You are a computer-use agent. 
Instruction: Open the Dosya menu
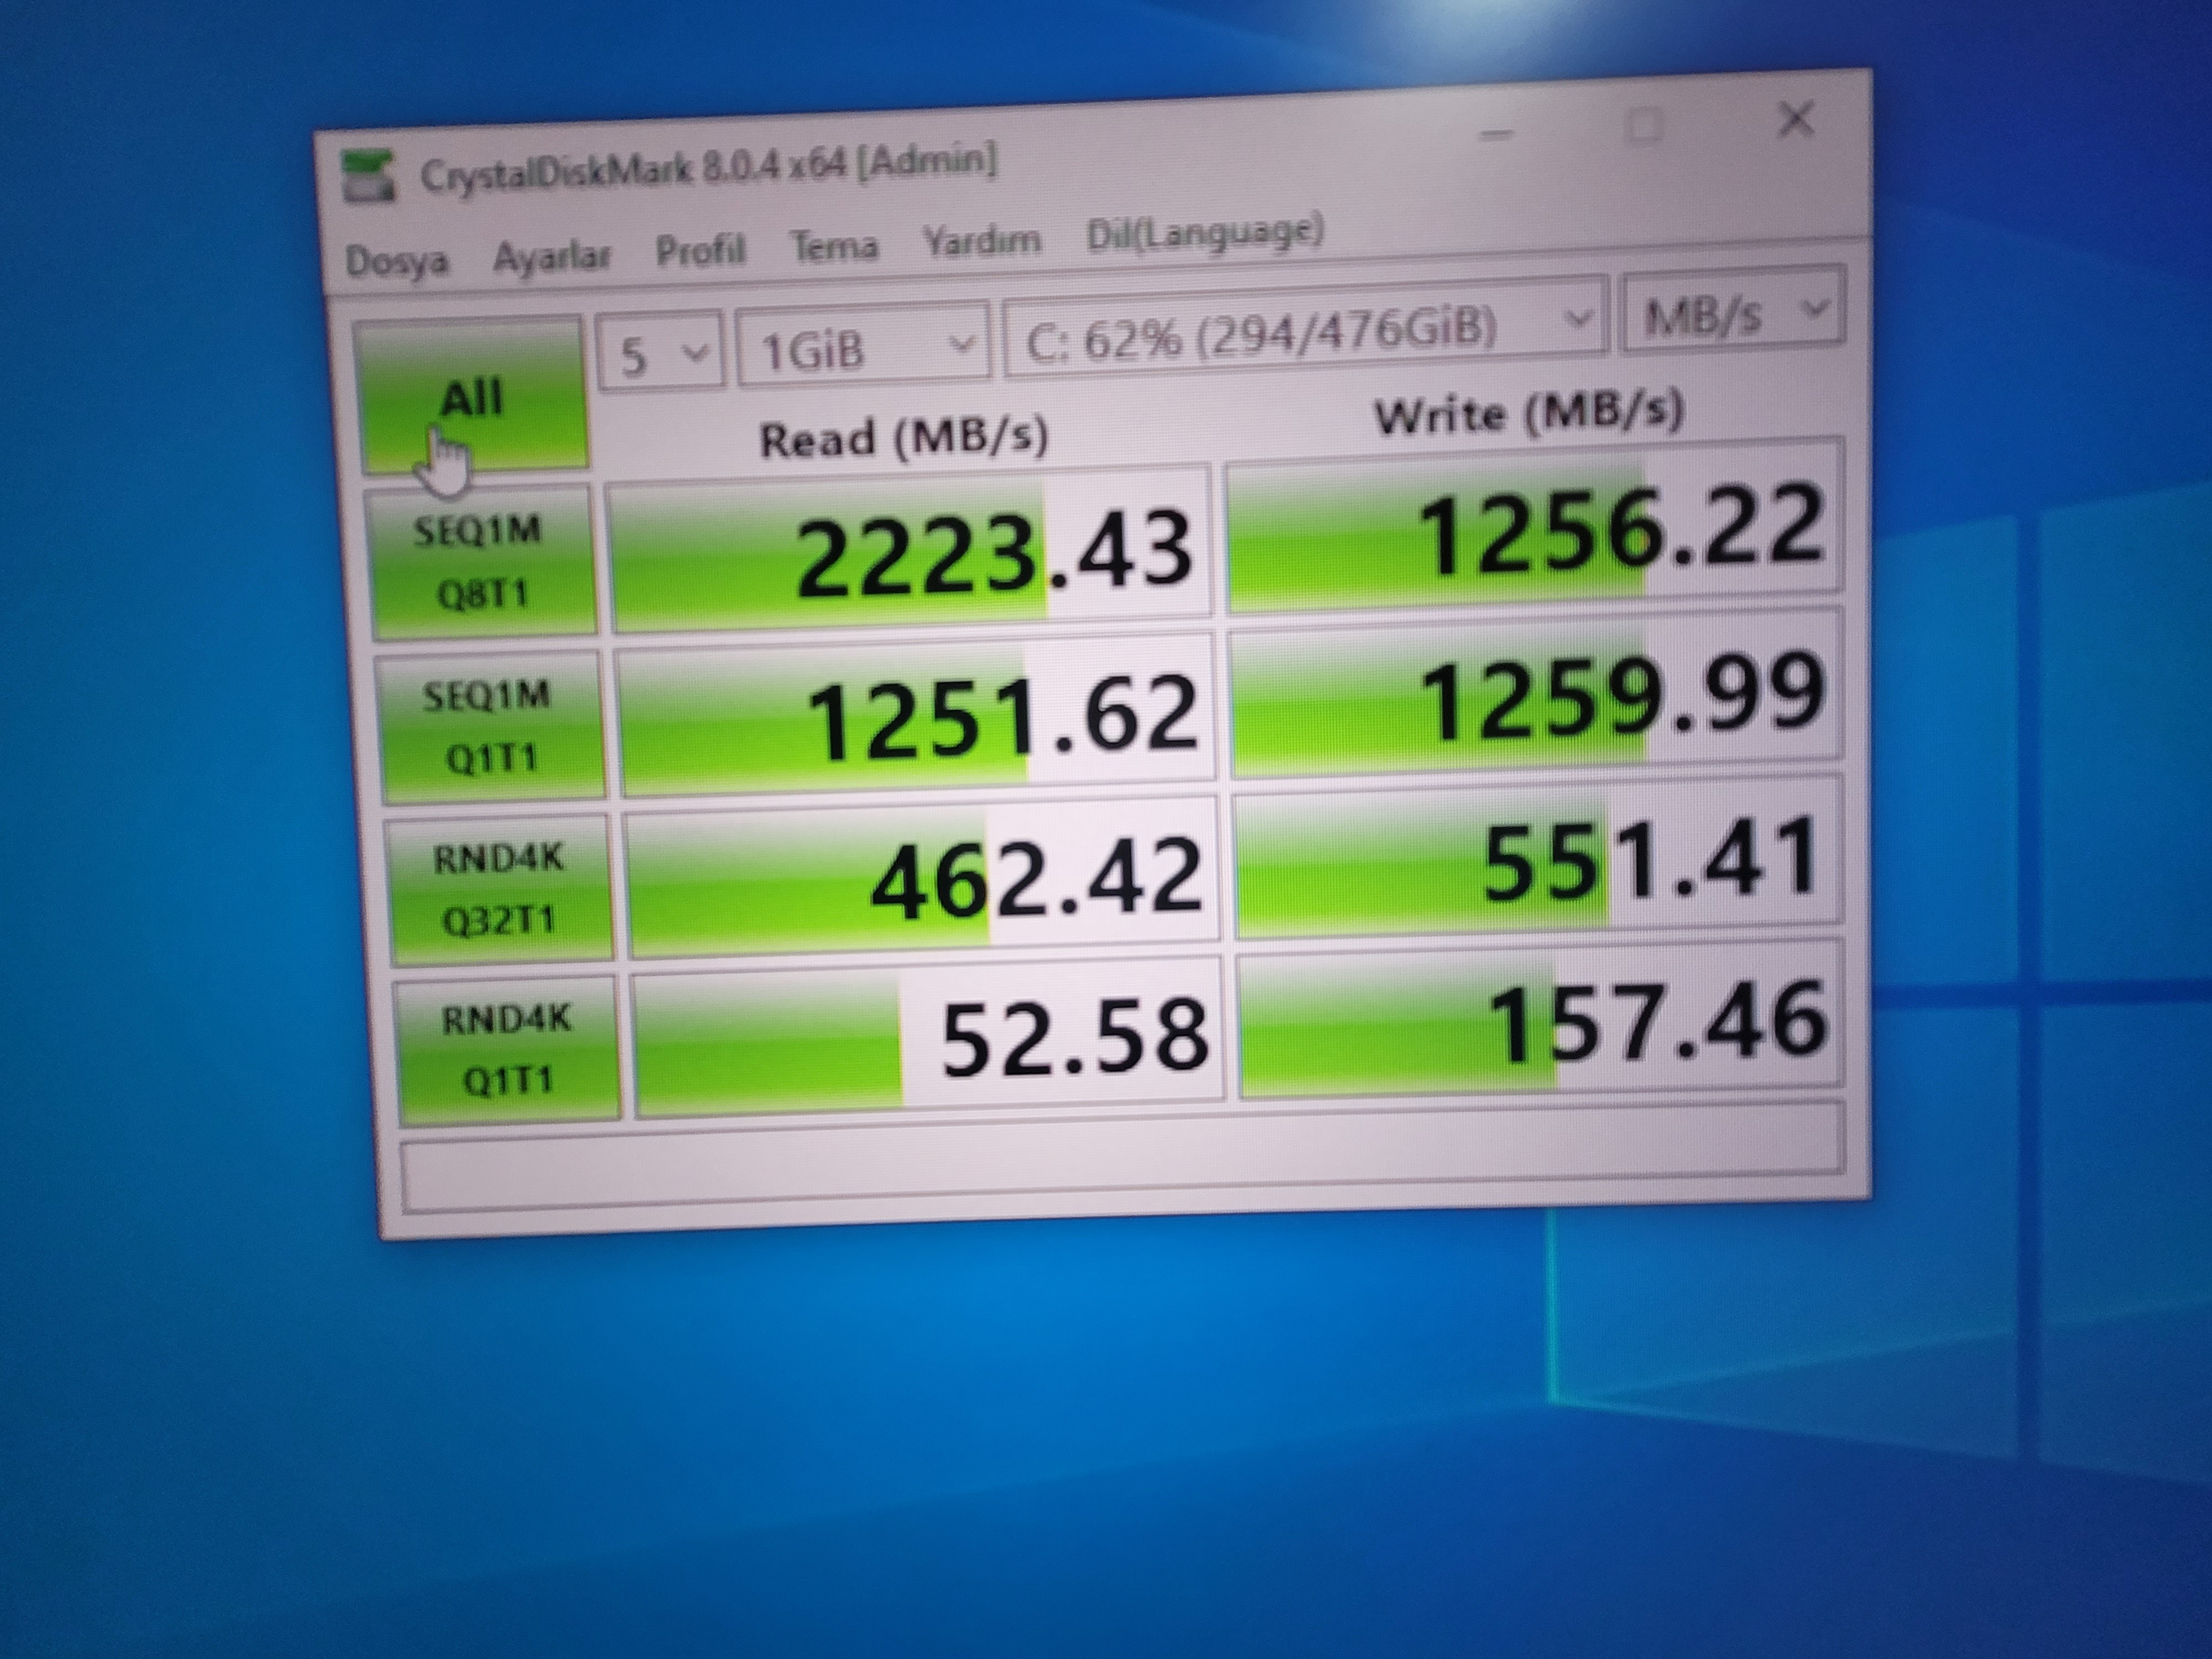(397, 260)
